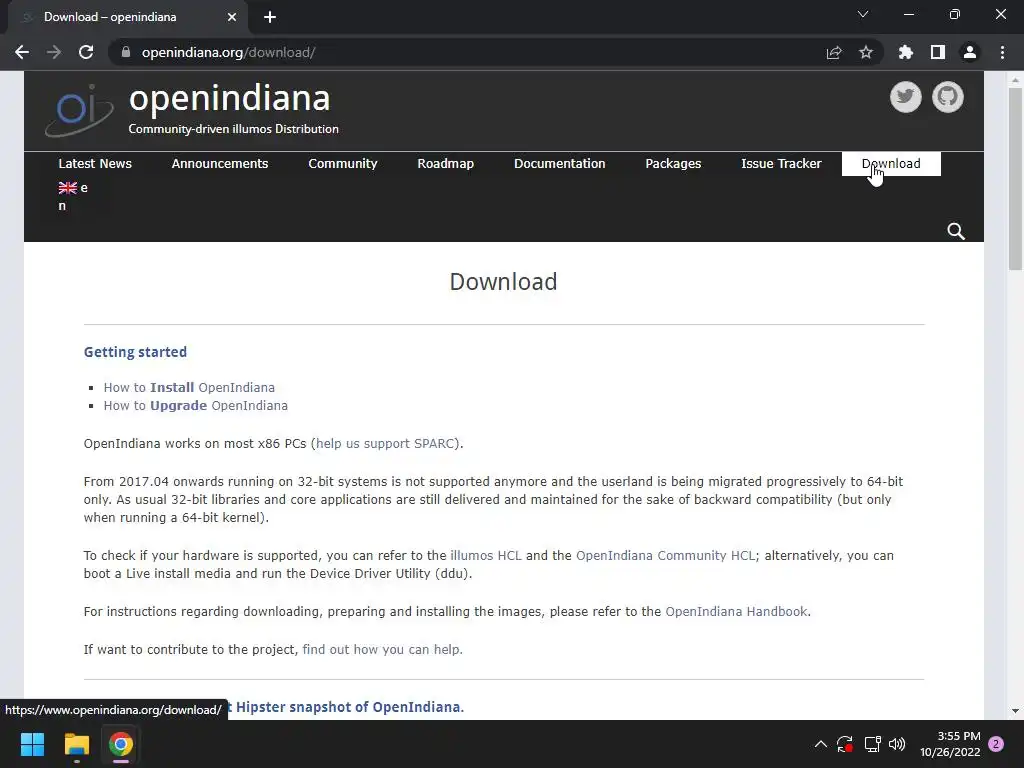The width and height of the screenshot is (1024, 768).
Task: Click the Download page title text
Action: 504,281
